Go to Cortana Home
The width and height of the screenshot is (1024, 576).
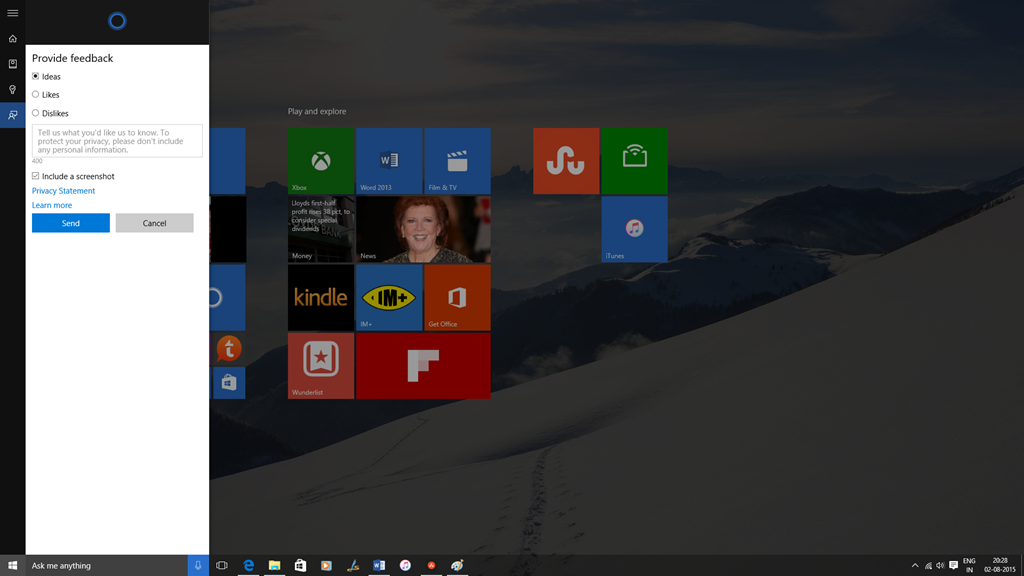pyautogui.click(x=12, y=39)
